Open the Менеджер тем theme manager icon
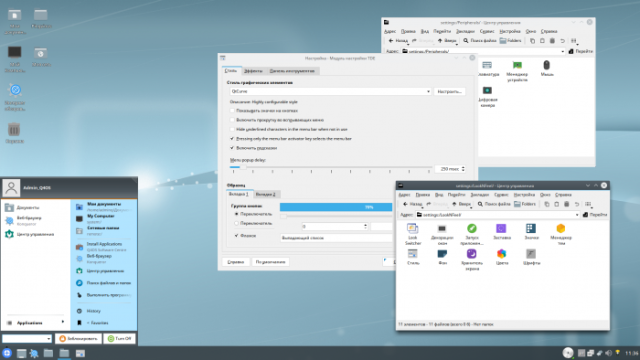Screen dimensions: 640x360 [x=561, y=234]
